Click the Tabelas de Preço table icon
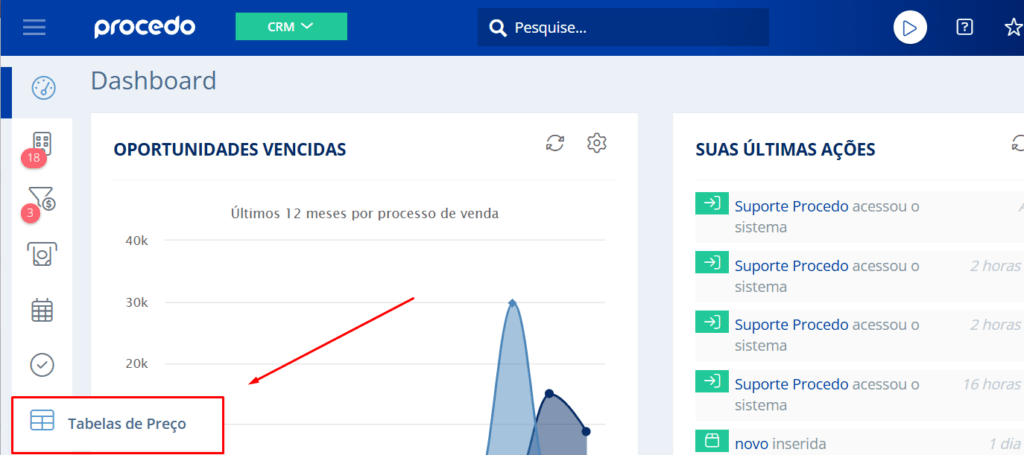 click(42, 420)
